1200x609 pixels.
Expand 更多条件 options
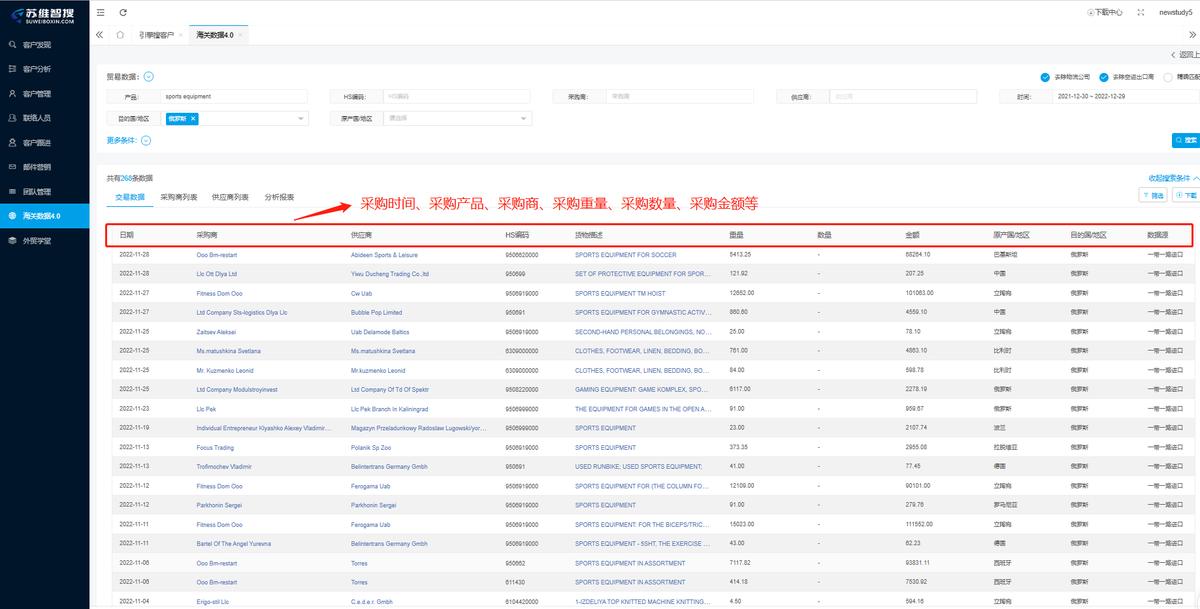click(147, 140)
